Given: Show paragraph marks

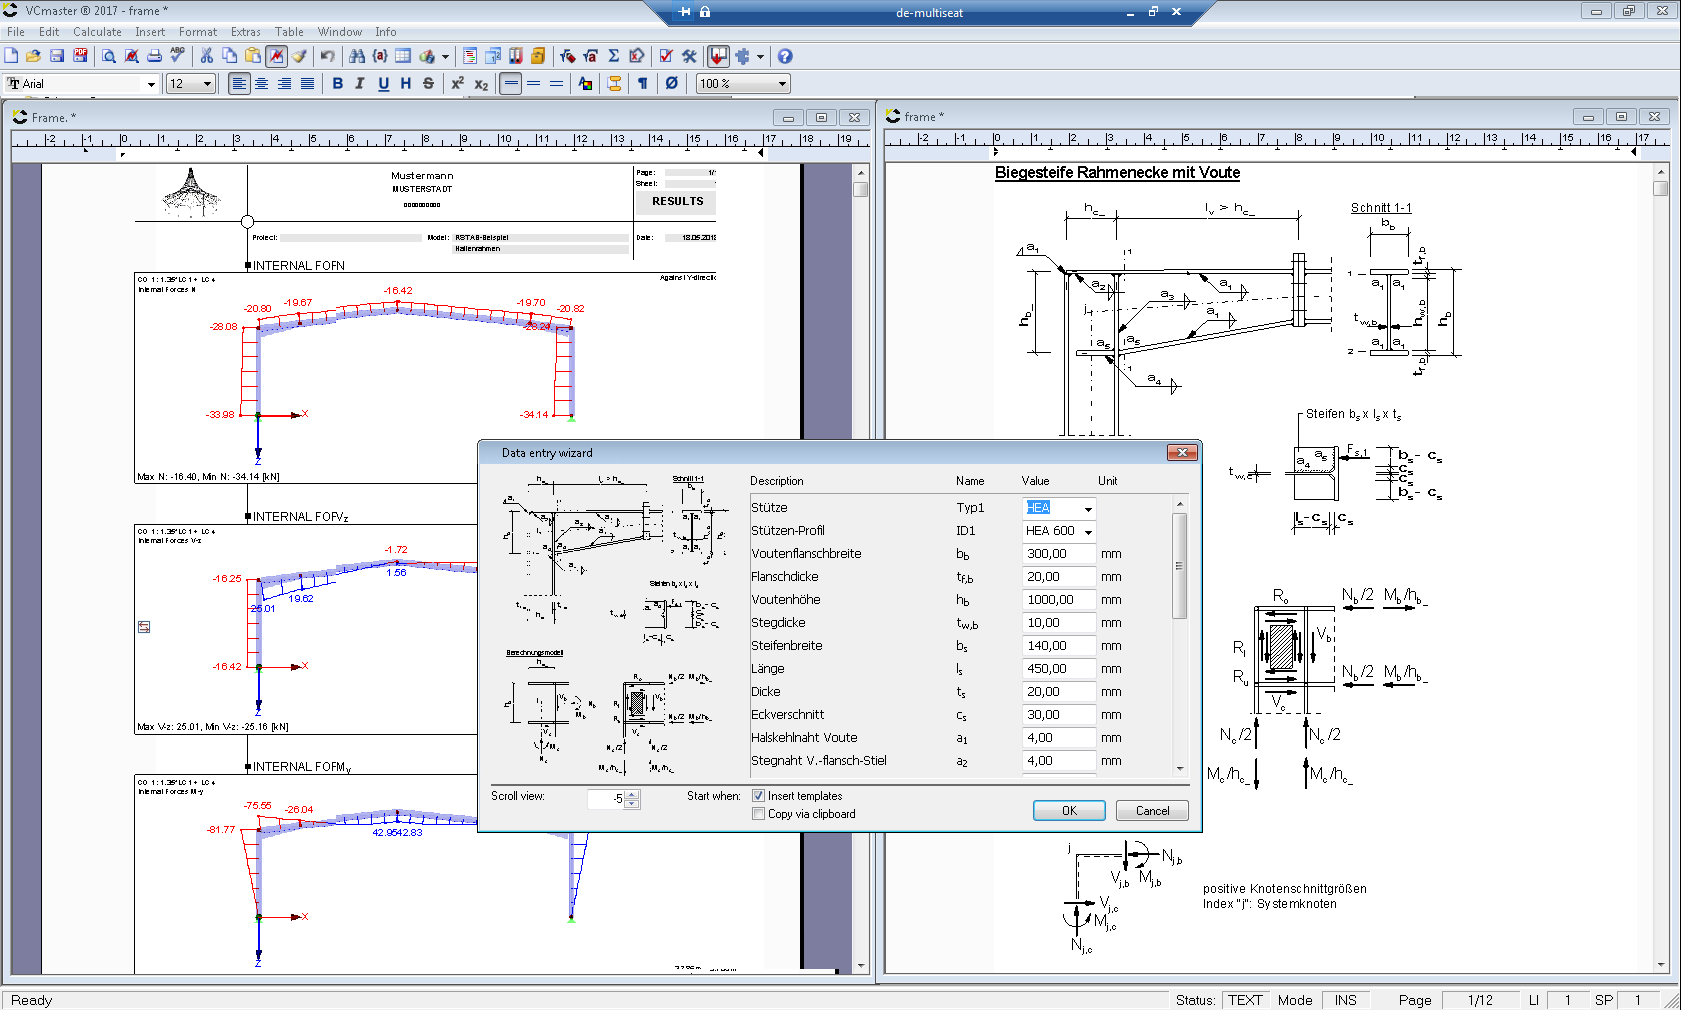Looking at the screenshot, I should pos(641,84).
